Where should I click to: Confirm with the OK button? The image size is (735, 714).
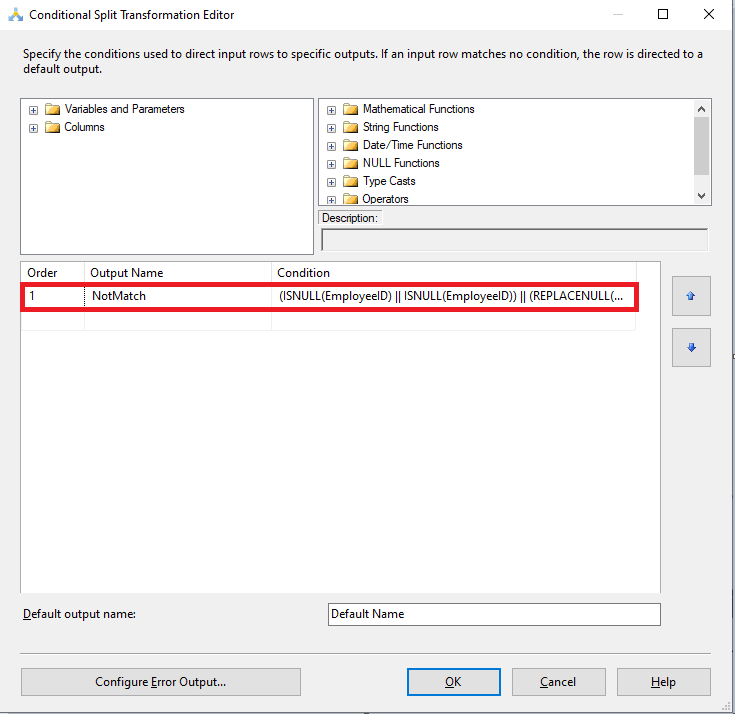[453, 682]
